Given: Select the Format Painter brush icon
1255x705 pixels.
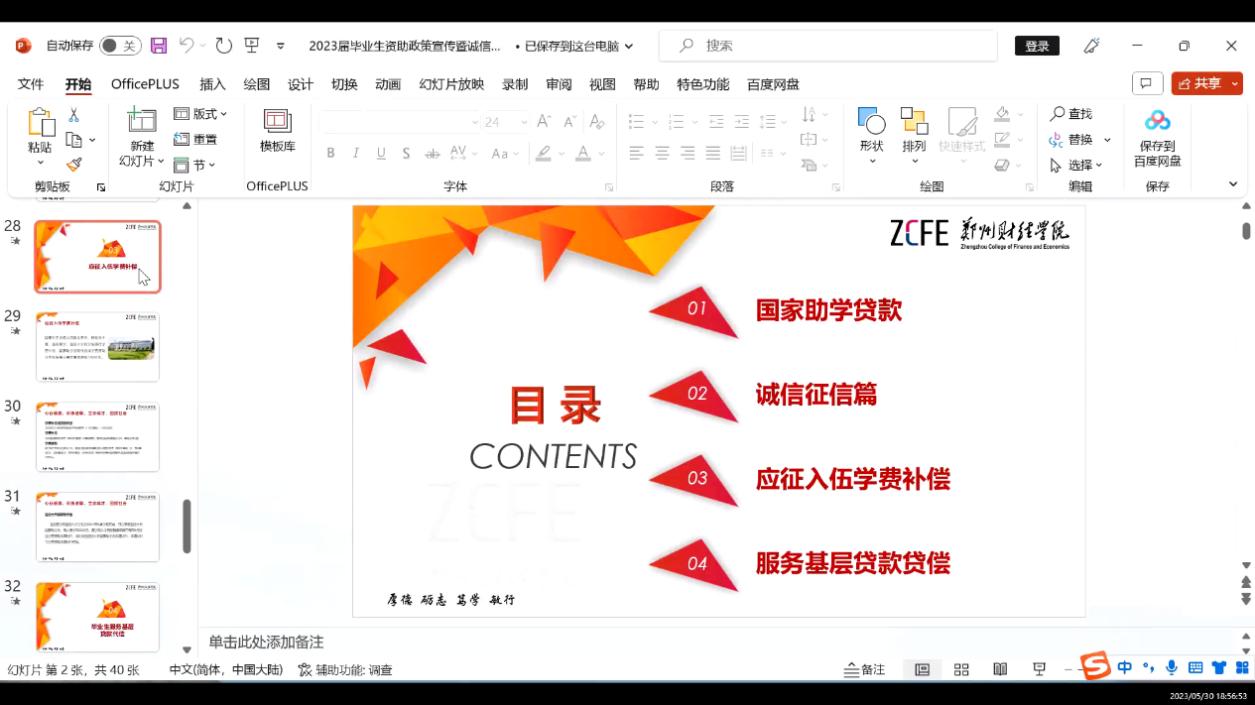Looking at the screenshot, I should click(74, 165).
